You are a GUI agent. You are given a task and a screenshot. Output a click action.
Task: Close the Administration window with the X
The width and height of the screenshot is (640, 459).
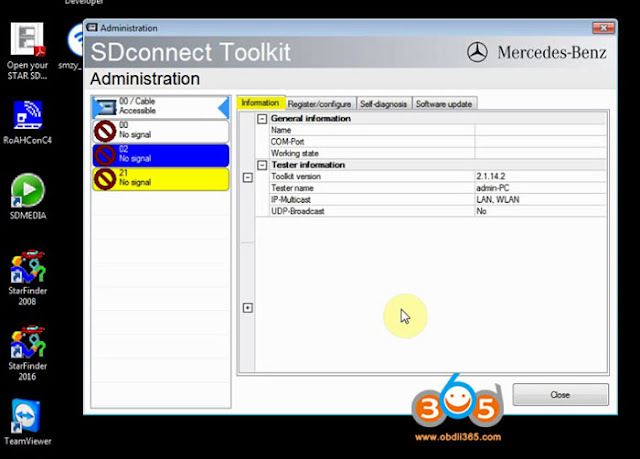pos(603,28)
